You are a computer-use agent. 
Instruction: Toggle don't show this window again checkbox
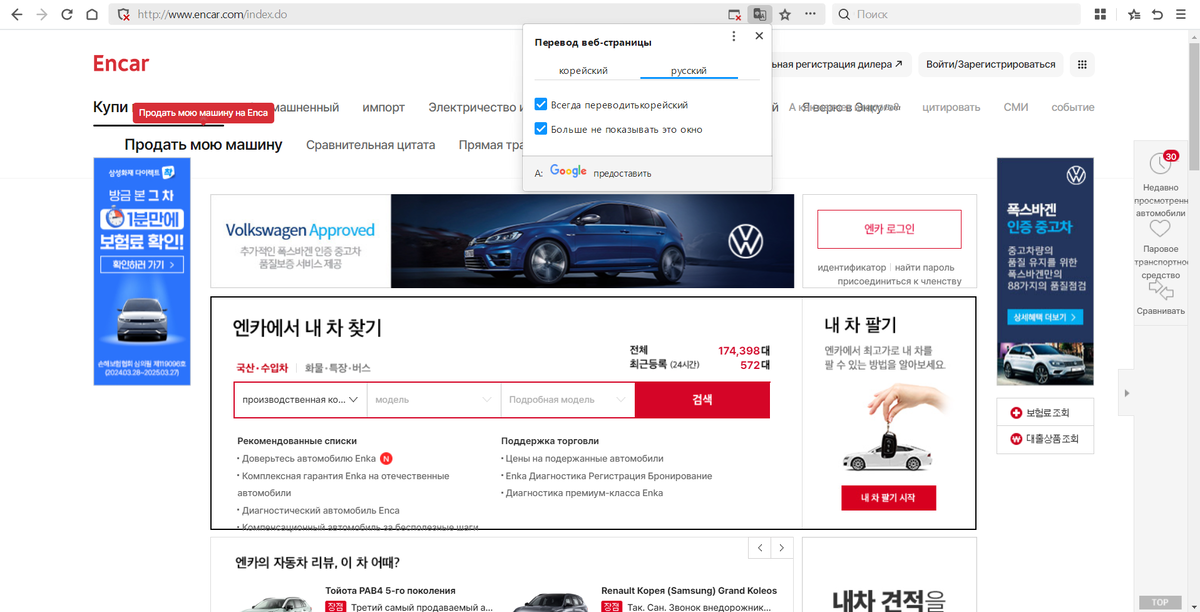pos(541,129)
